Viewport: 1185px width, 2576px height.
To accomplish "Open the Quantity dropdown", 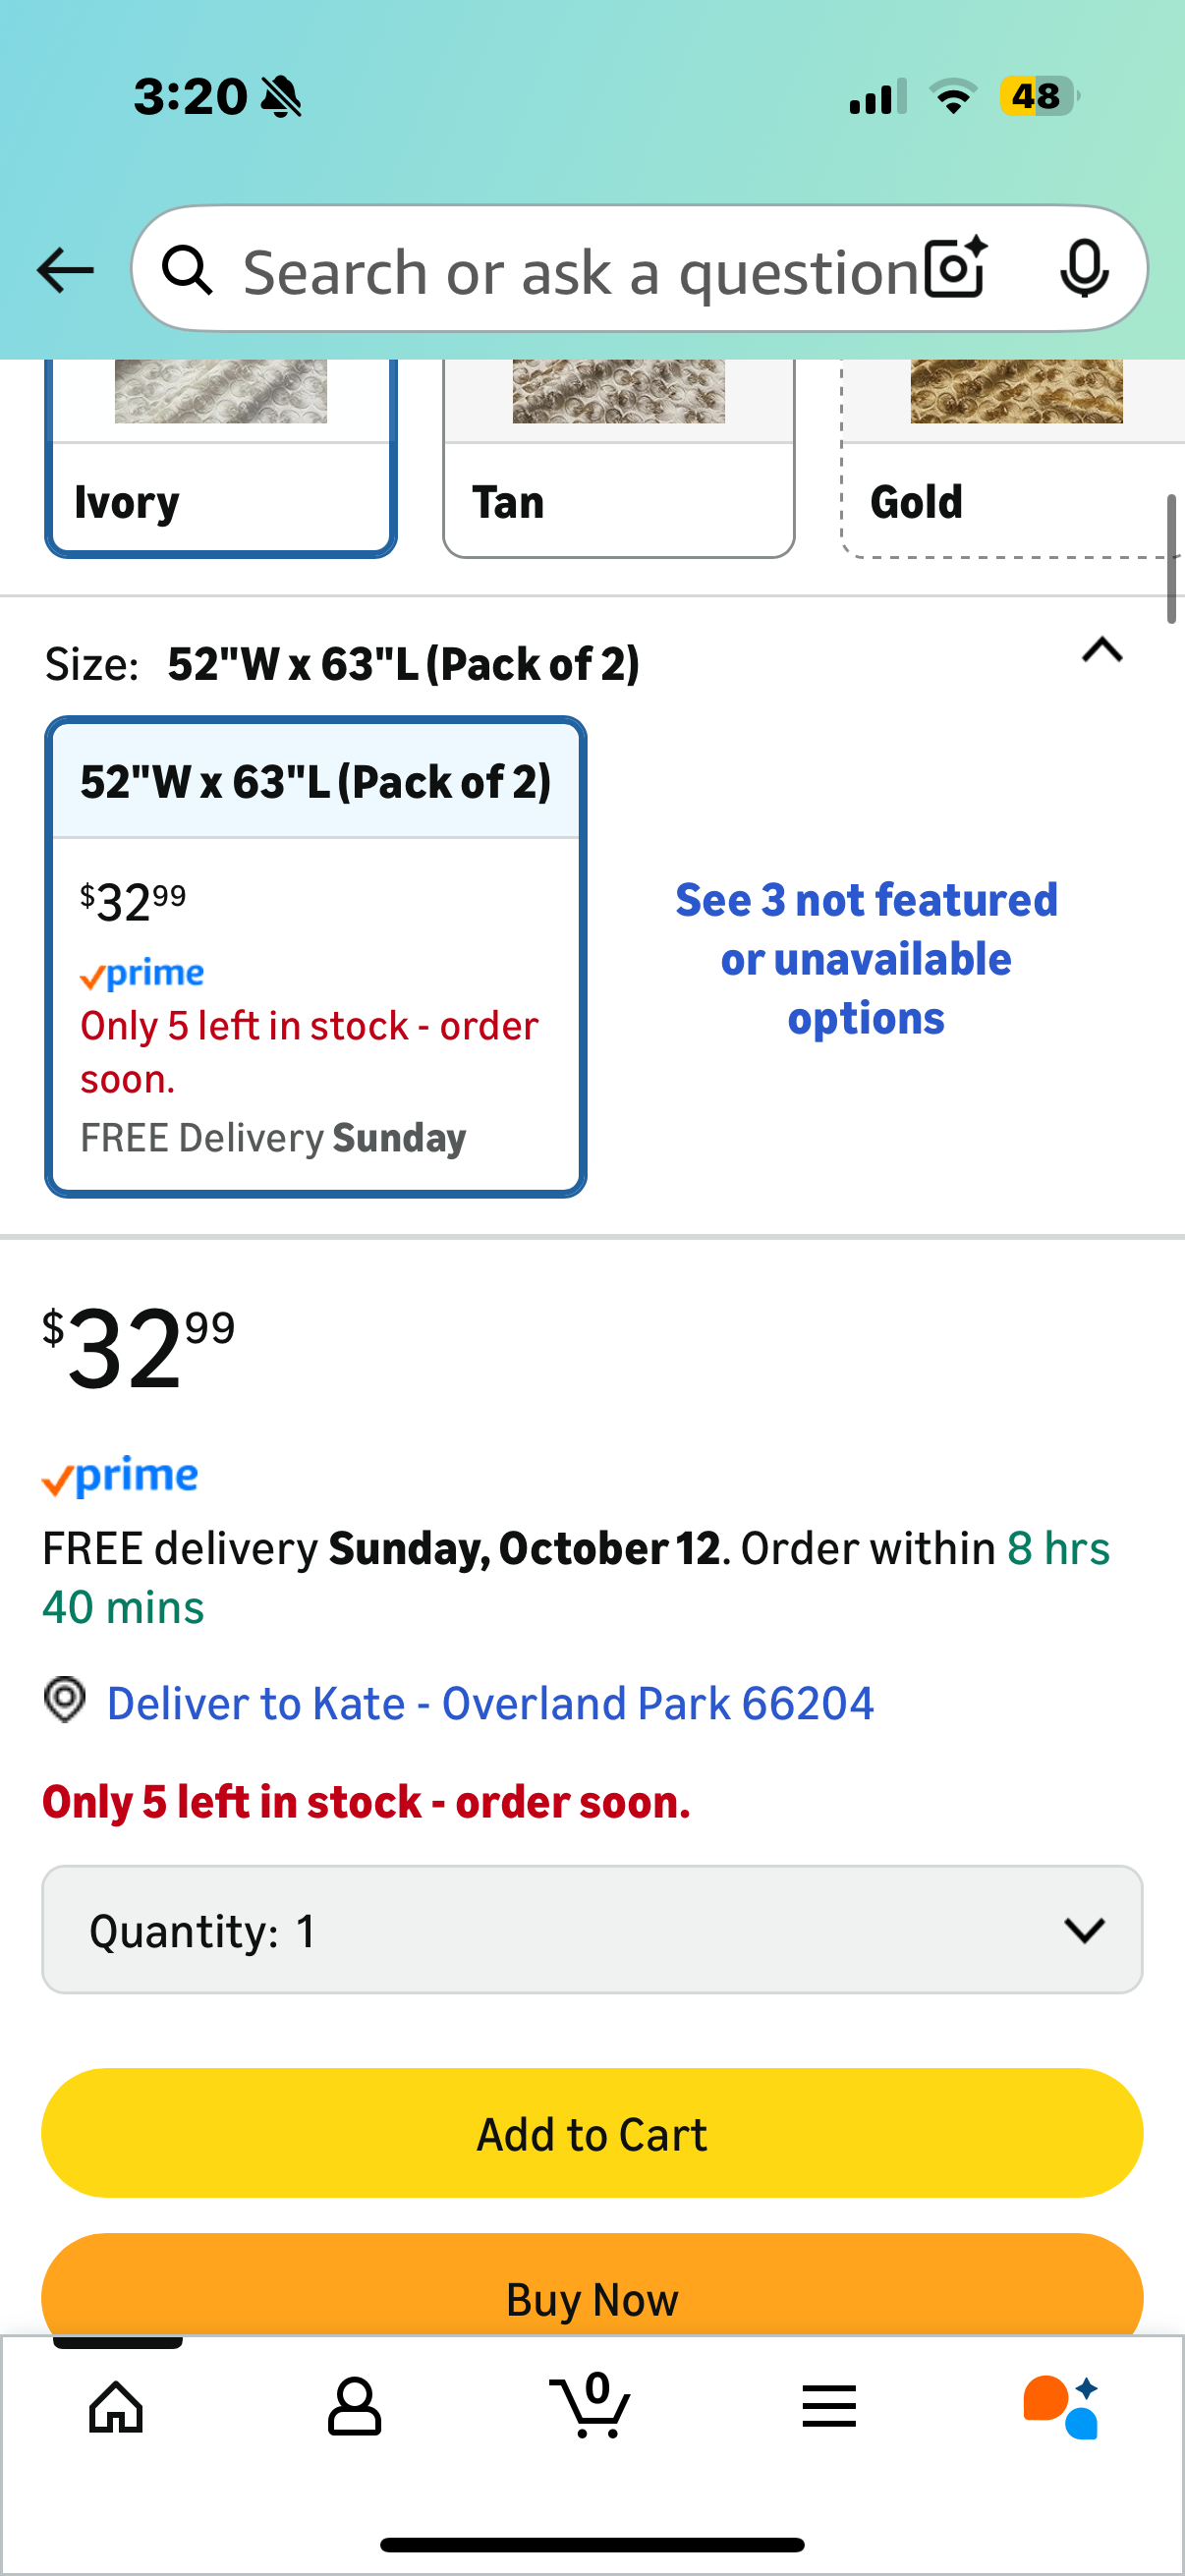I will coord(592,1929).
